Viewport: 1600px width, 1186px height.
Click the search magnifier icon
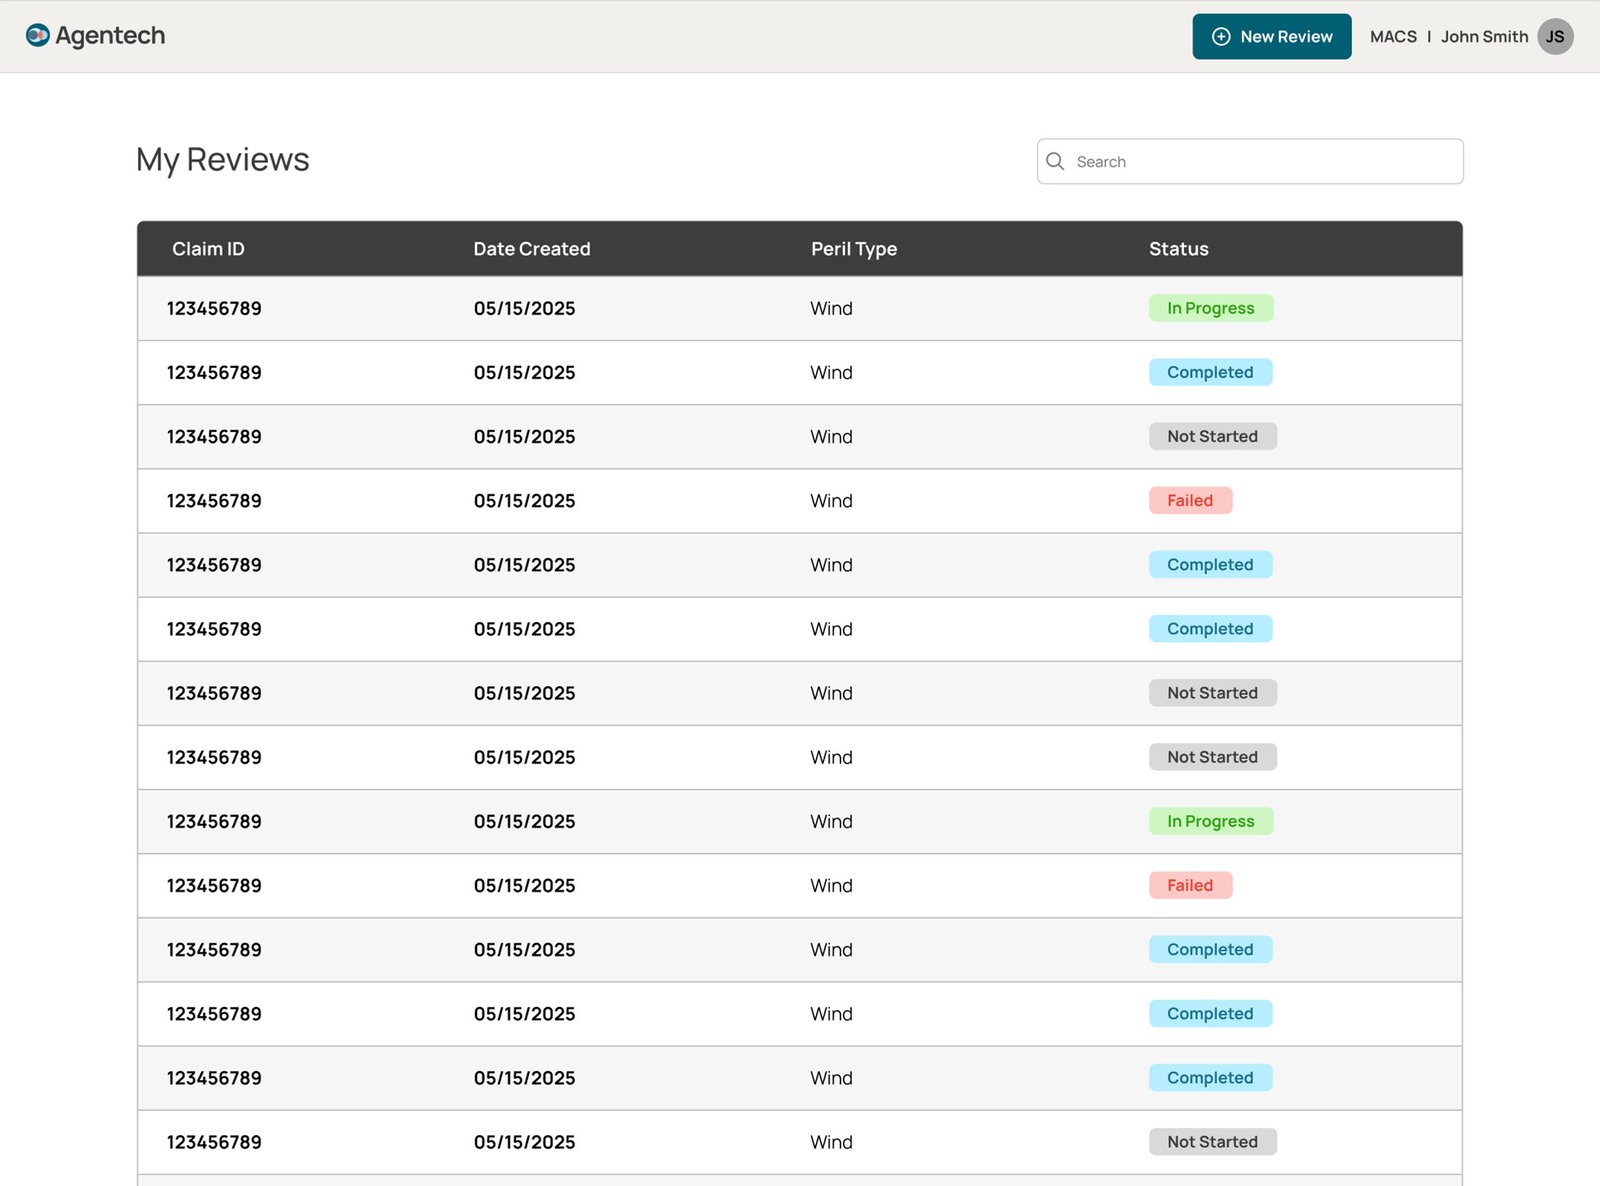[1055, 161]
